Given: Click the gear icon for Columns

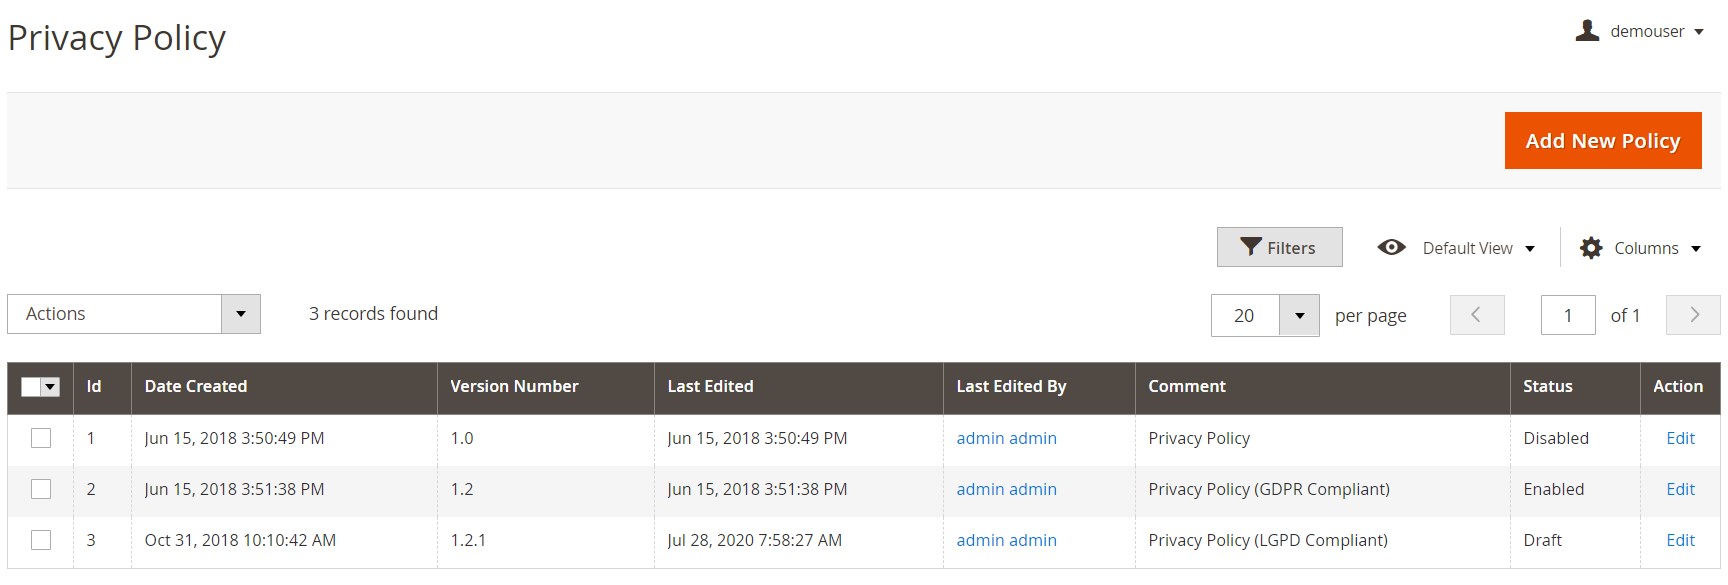Looking at the screenshot, I should [x=1591, y=248].
